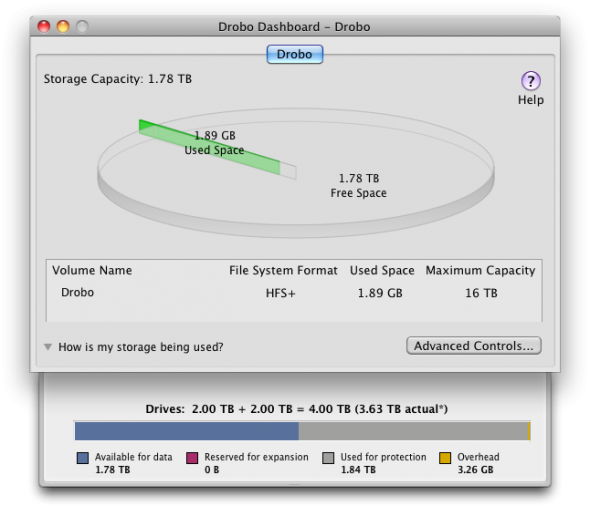Click the gray segment of the drives bar
This screenshot has width=590, height=506.
[x=413, y=431]
